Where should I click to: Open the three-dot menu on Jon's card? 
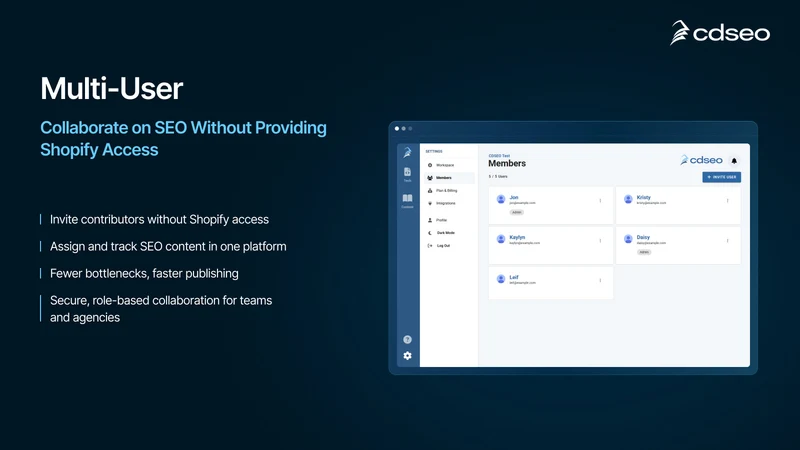click(600, 201)
